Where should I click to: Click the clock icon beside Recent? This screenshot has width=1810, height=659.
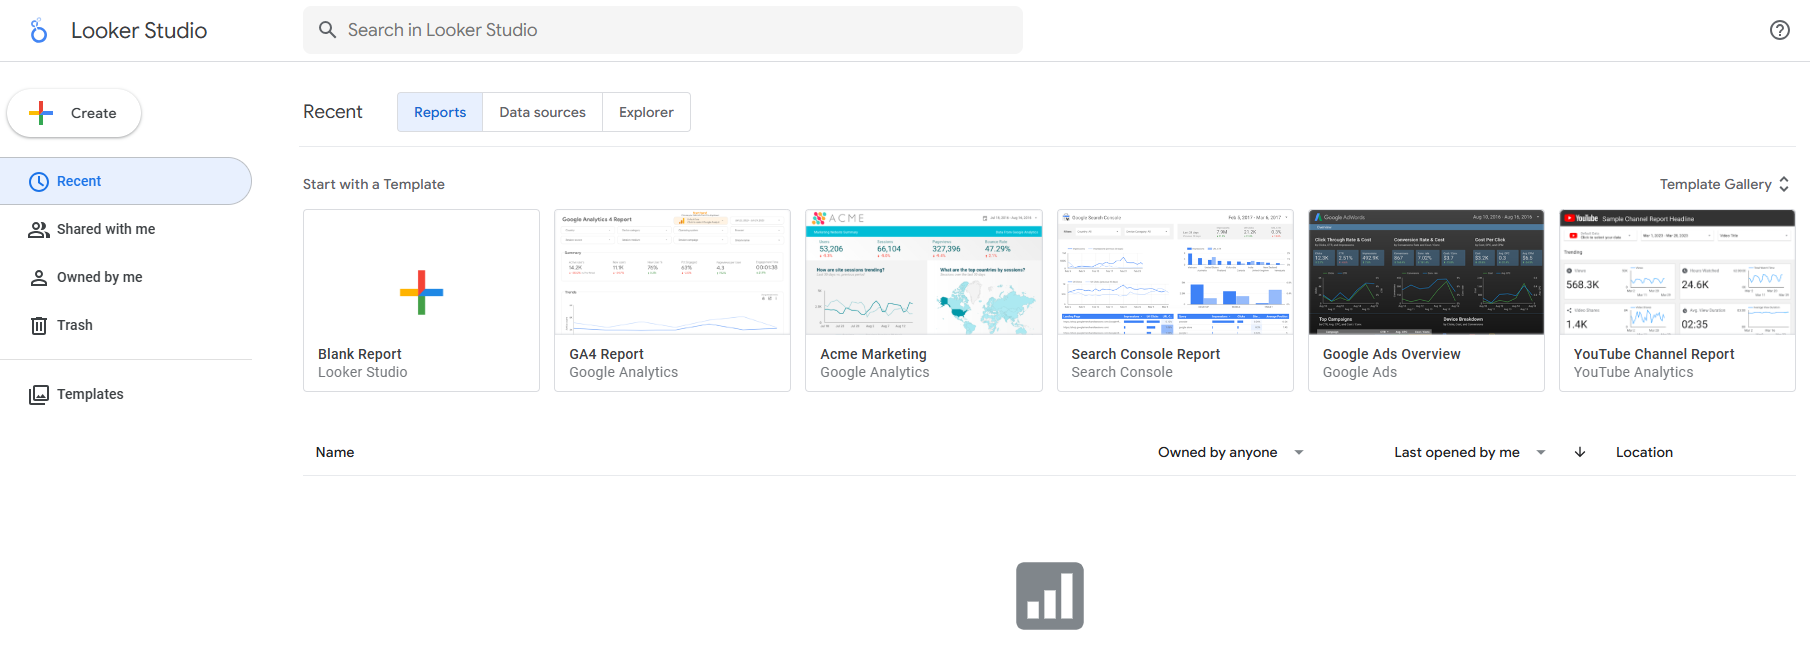[39, 181]
